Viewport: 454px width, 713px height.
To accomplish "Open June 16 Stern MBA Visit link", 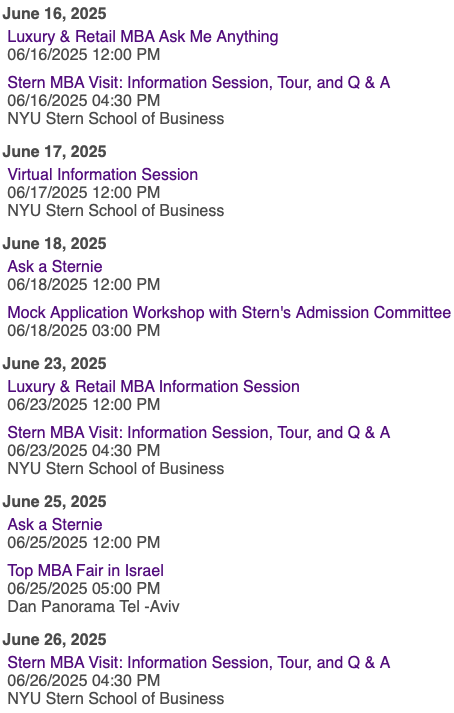I will tap(199, 82).
